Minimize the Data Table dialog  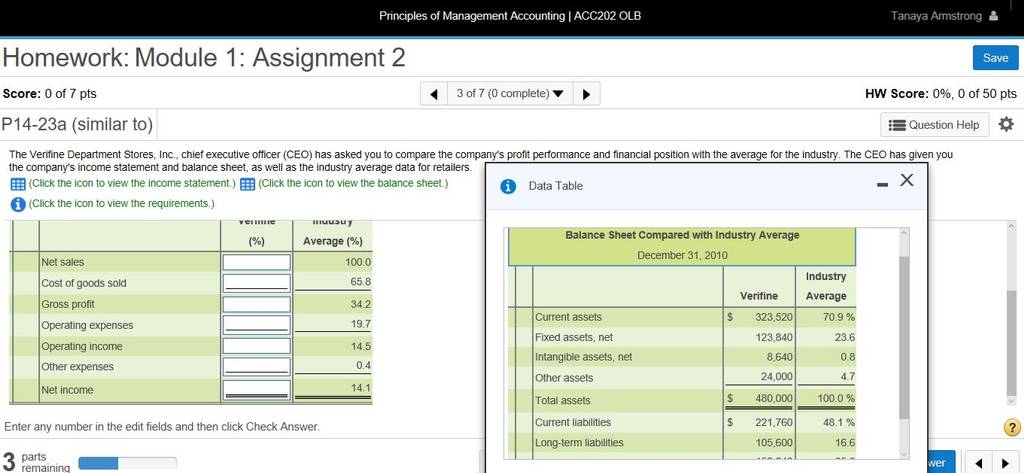[883, 186]
